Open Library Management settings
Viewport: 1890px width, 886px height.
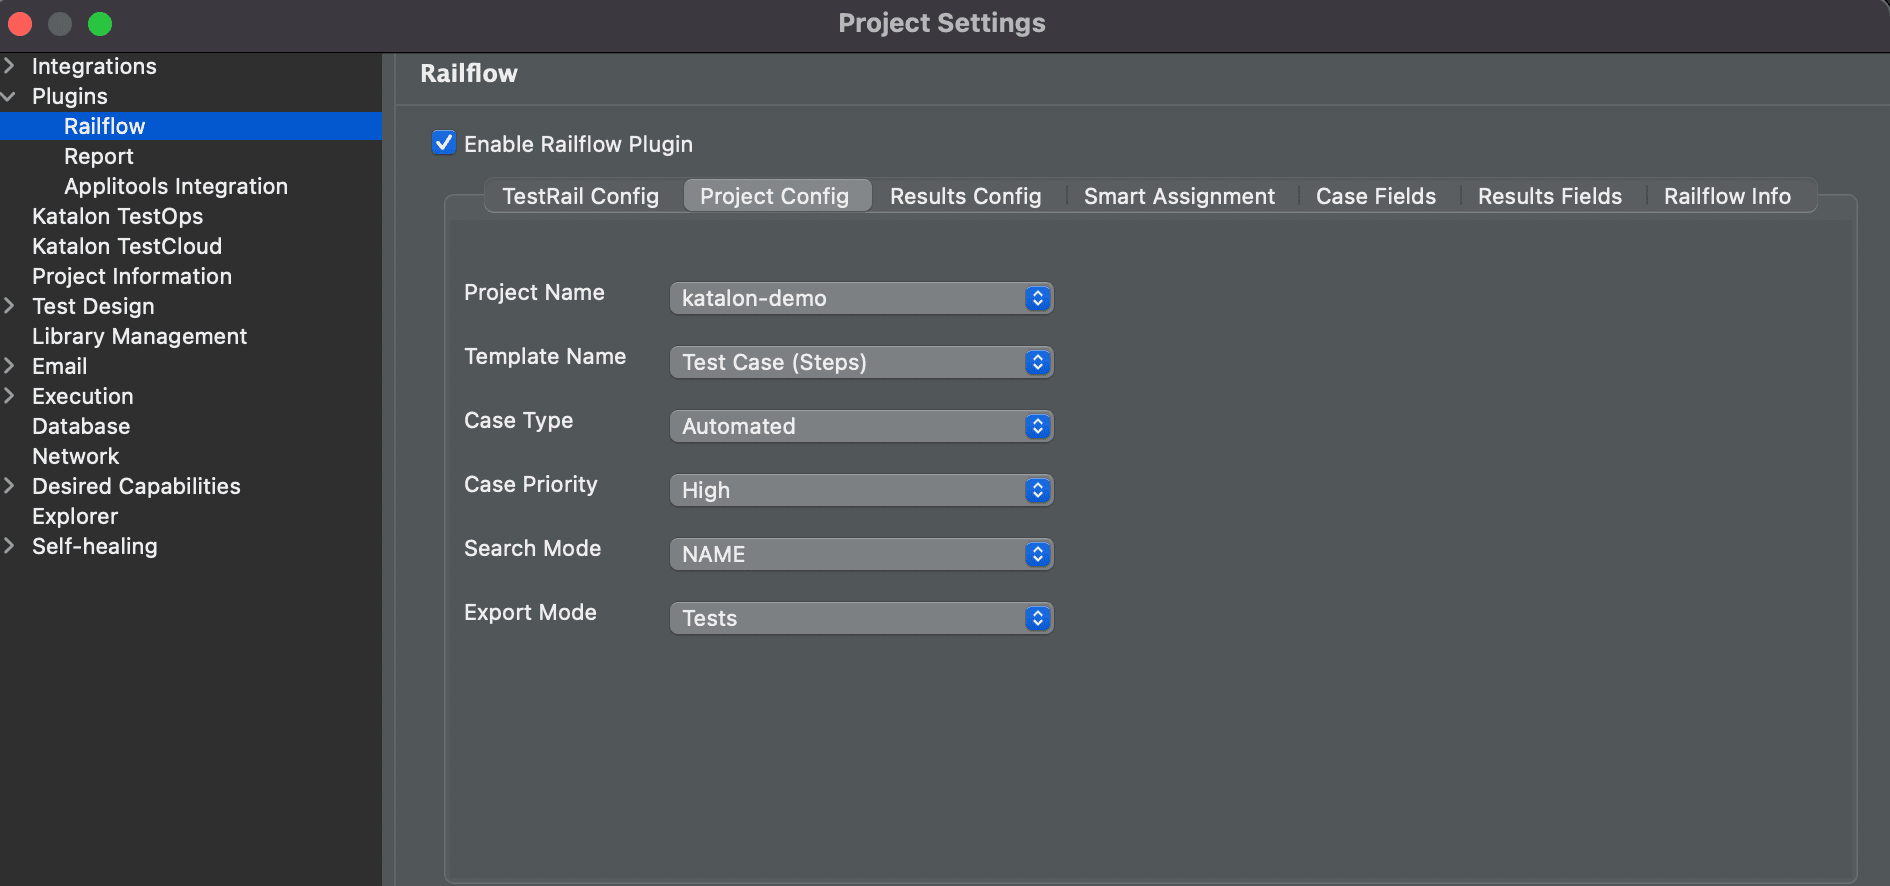point(139,336)
